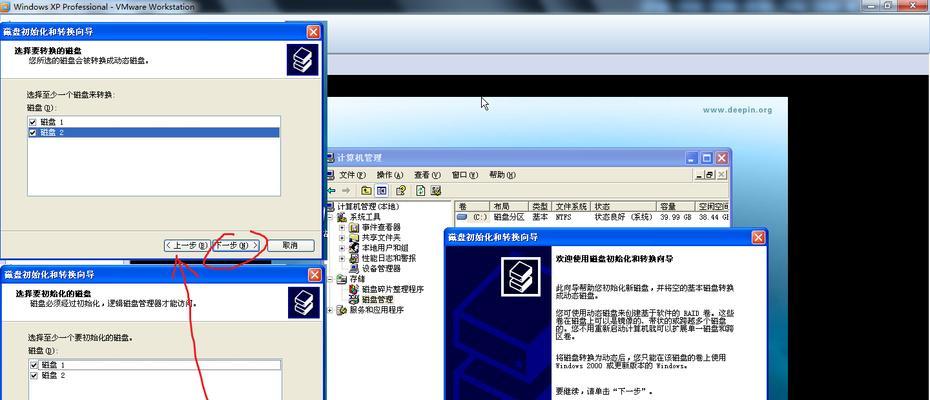Open 设备管理器 in the console tree
Screen dimensions: 930x400
381,268
